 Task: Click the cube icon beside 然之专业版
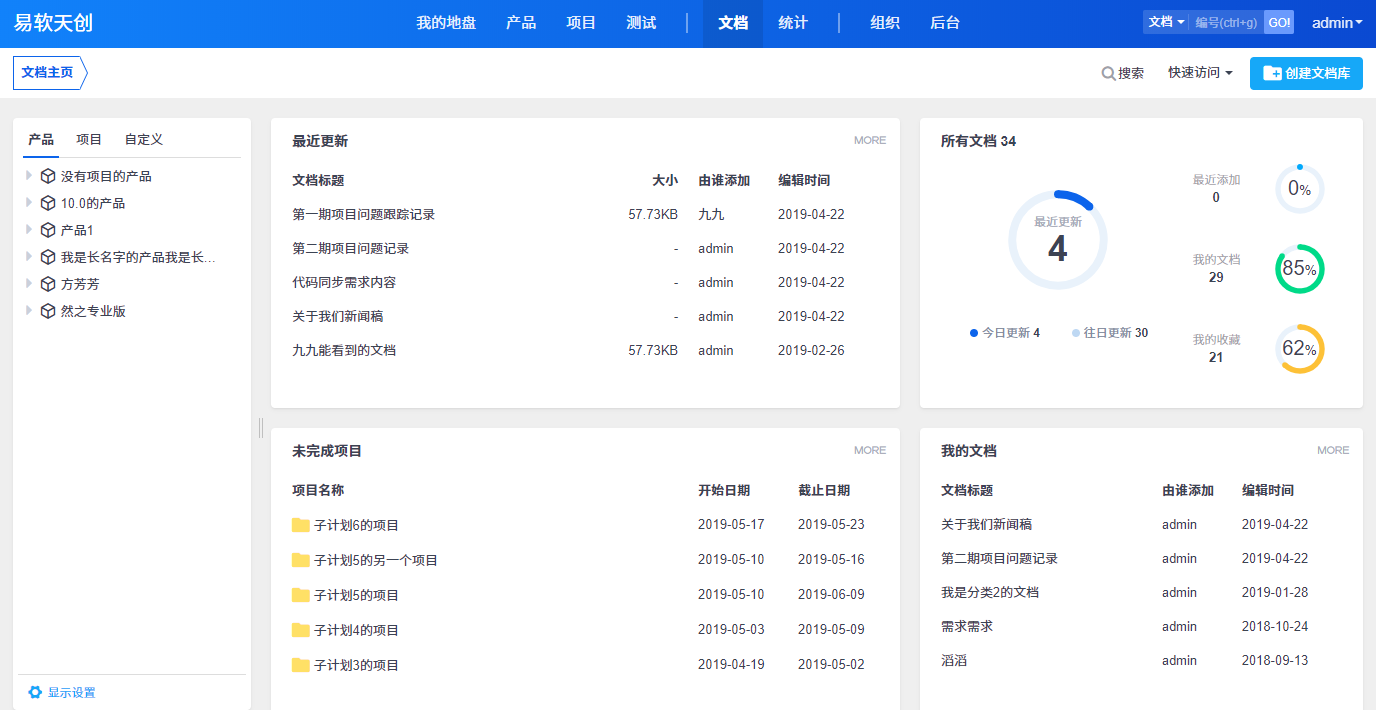47,311
